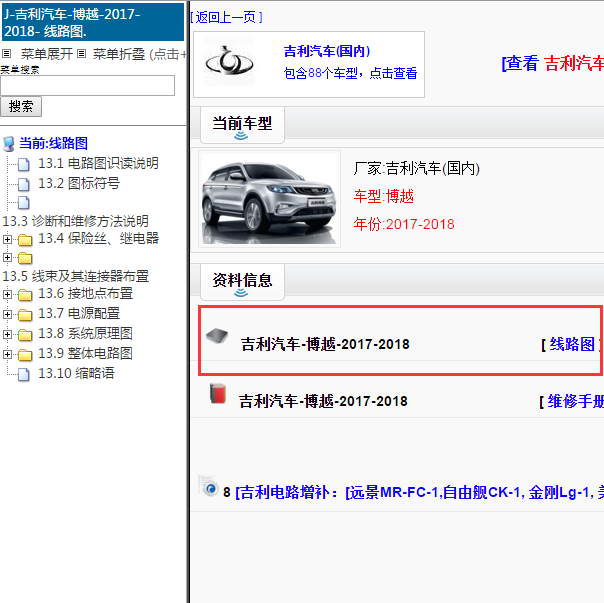Click the folder icon for 13.6 接地点布置

click(x=25, y=295)
